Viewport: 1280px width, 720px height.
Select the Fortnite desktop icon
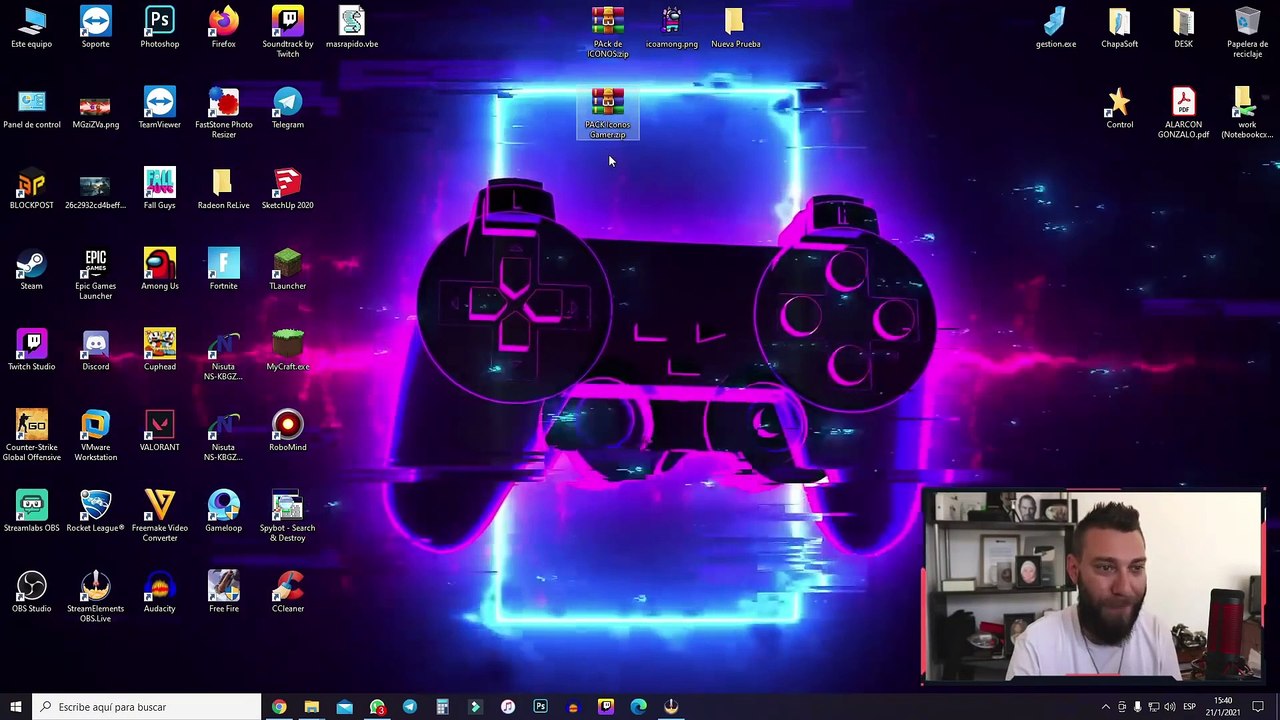pyautogui.click(x=224, y=270)
